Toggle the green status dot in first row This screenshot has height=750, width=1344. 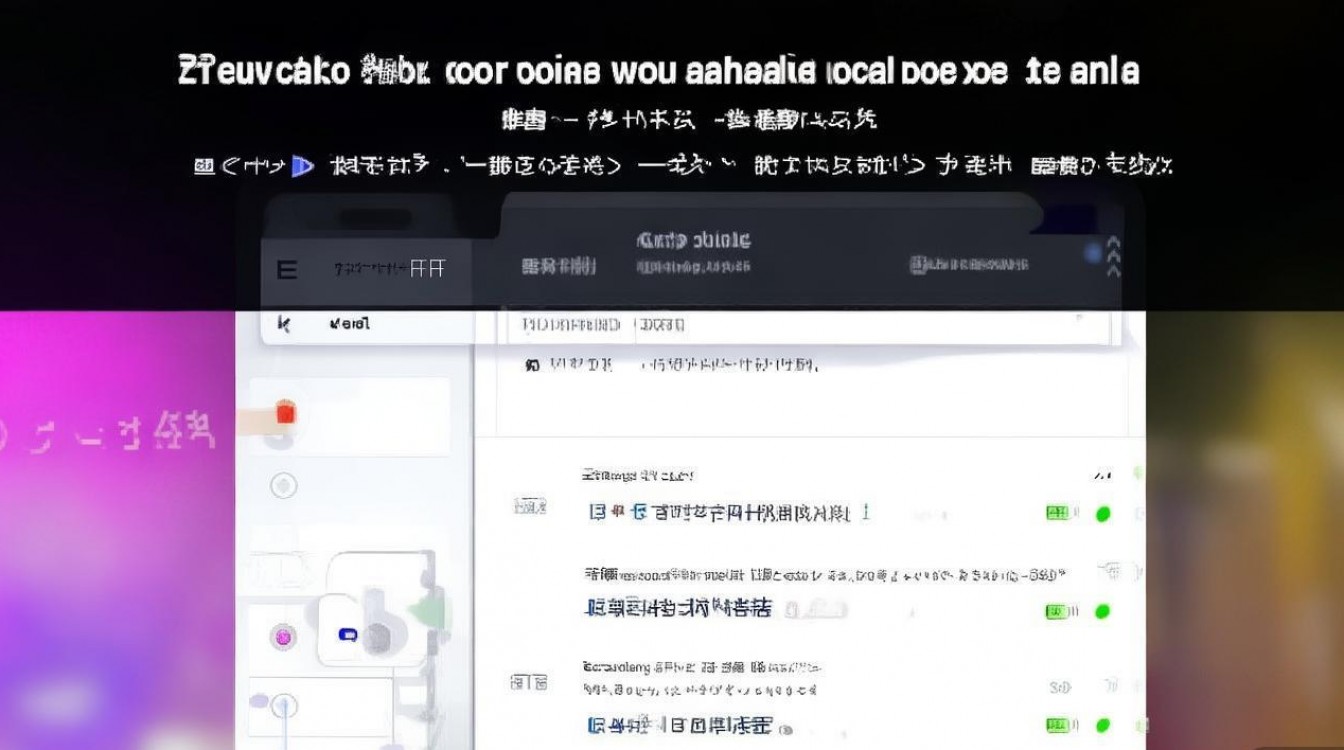(1103, 514)
